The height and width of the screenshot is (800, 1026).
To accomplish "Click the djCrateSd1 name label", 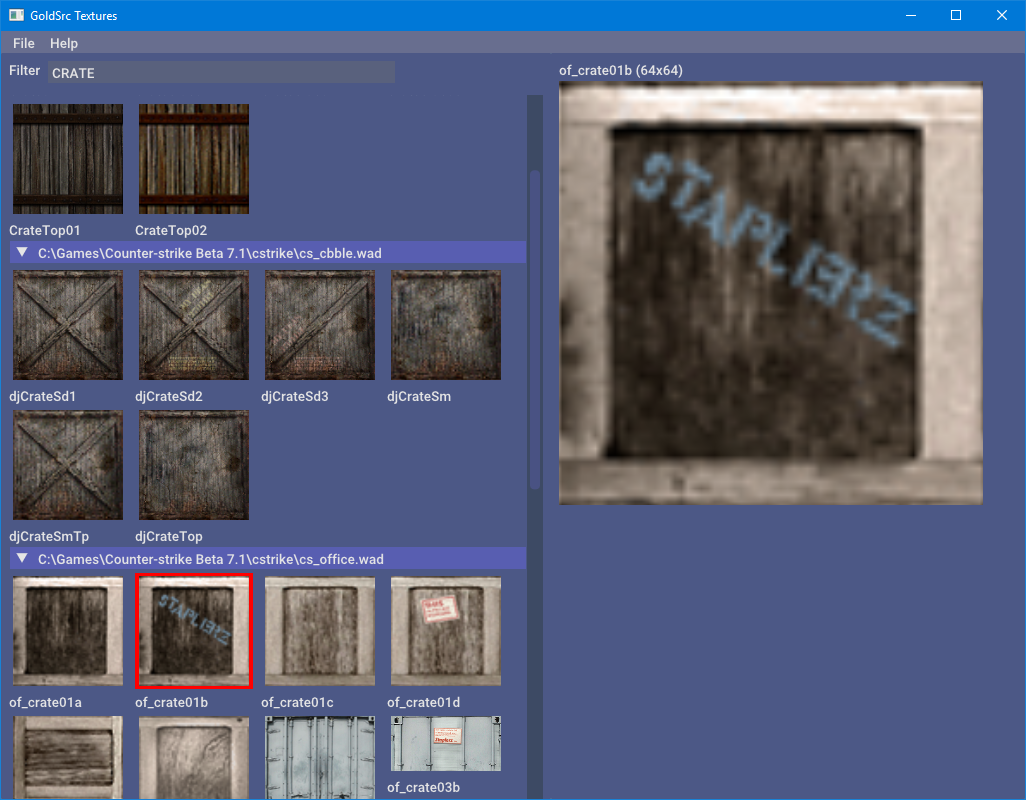I will click(x=43, y=396).
